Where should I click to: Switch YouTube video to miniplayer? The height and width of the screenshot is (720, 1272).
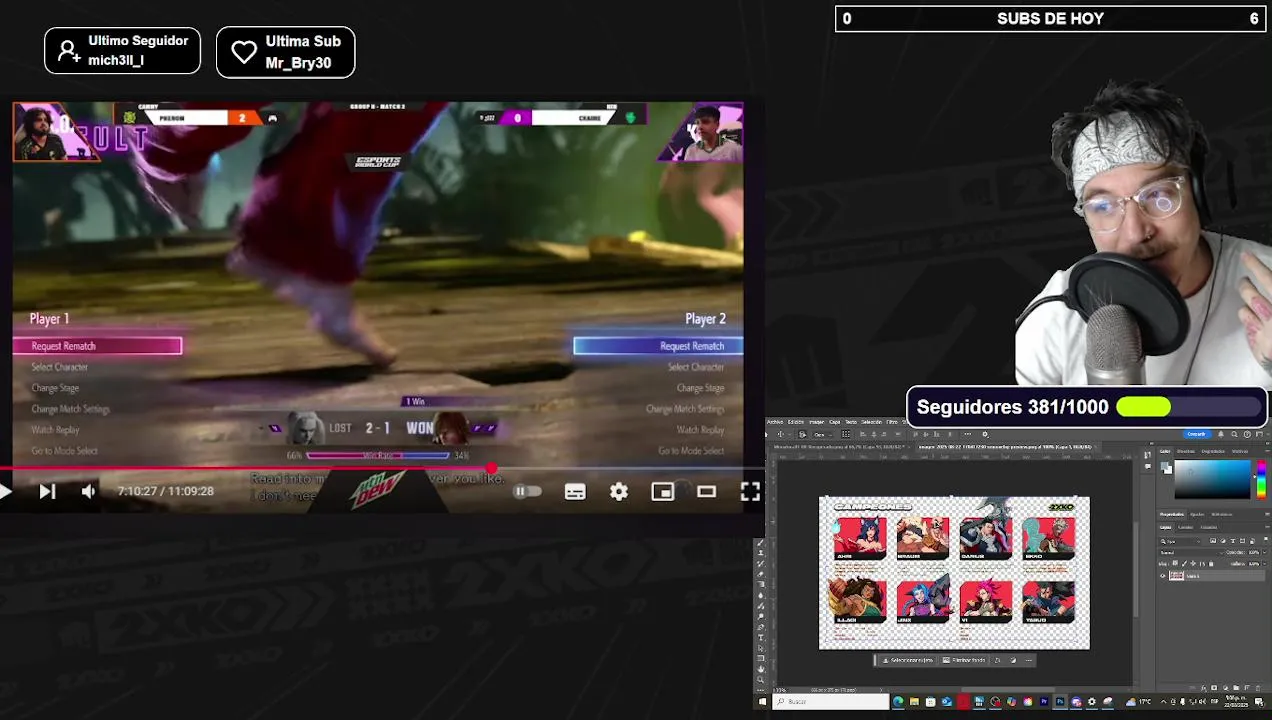[x=663, y=491]
